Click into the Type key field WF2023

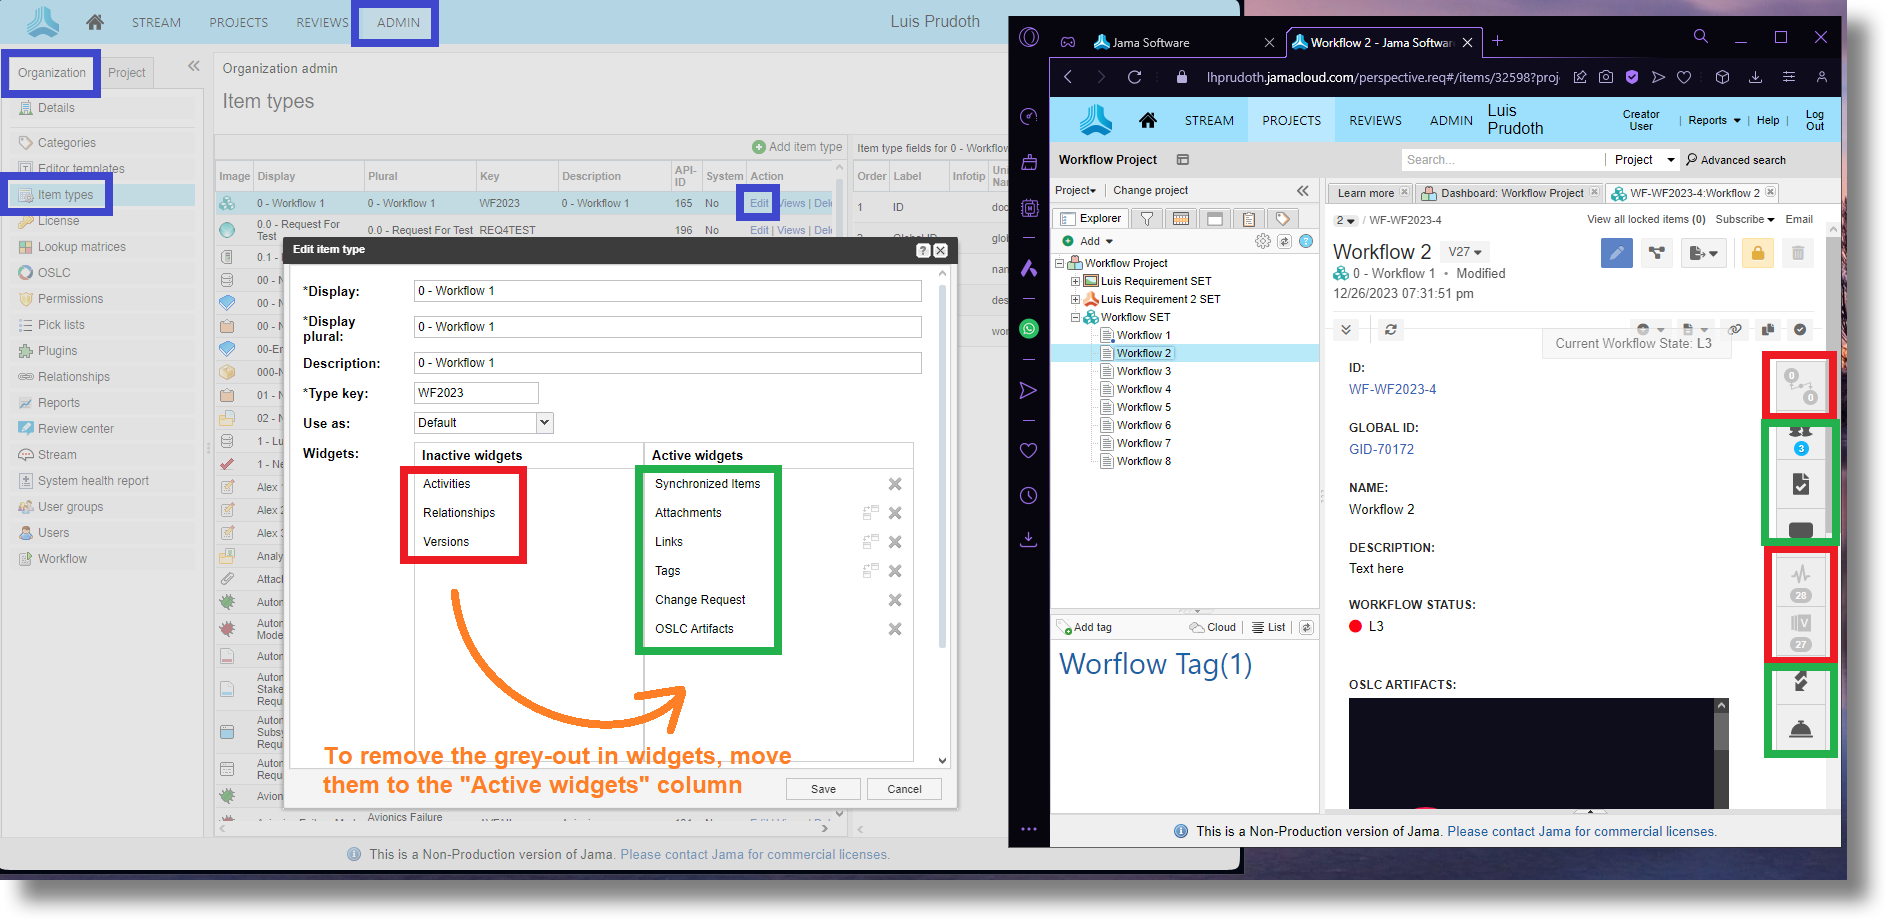(x=476, y=393)
